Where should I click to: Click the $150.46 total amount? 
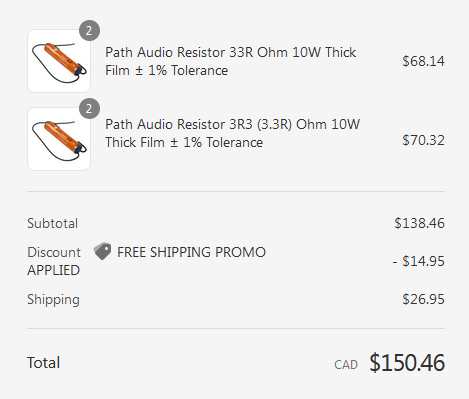click(407, 363)
